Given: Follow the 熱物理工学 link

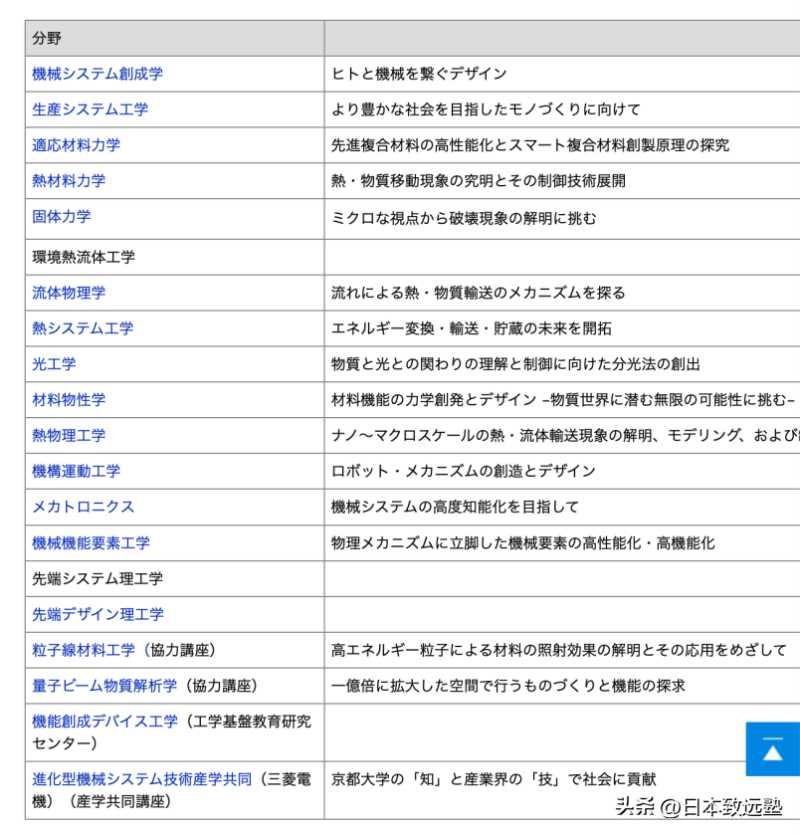Looking at the screenshot, I should point(68,436).
